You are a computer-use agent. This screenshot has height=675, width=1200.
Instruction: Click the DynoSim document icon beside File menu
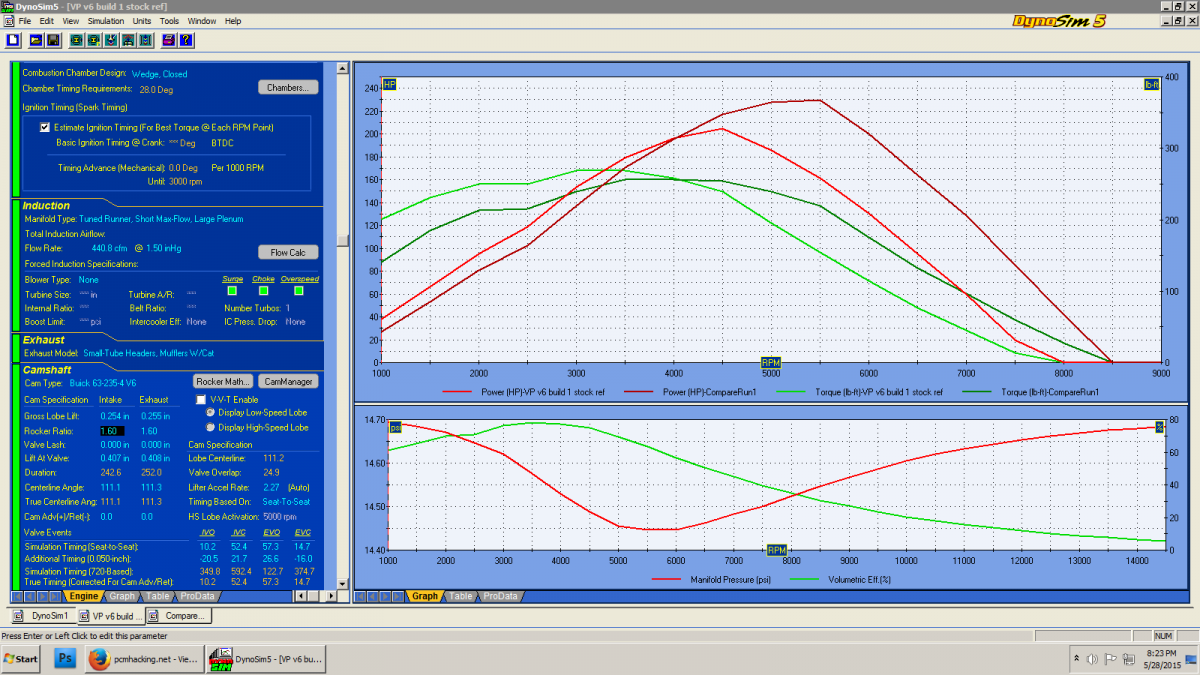(8, 20)
